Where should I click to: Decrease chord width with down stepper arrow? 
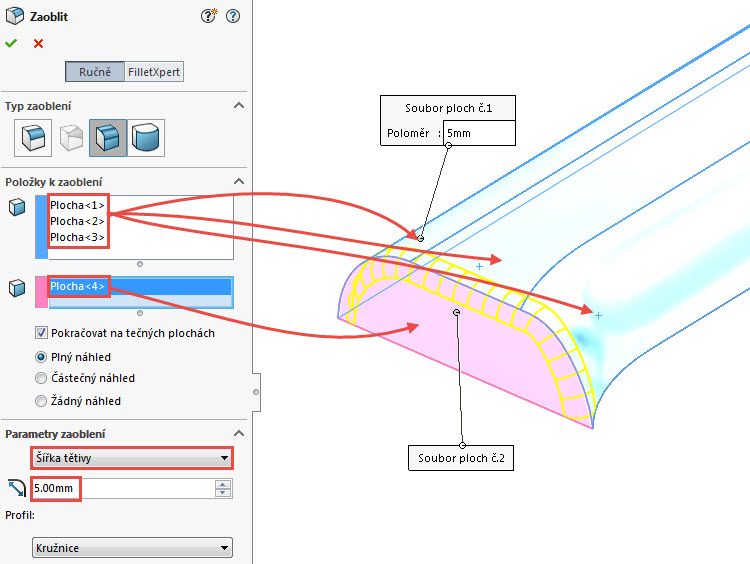pyautogui.click(x=223, y=493)
